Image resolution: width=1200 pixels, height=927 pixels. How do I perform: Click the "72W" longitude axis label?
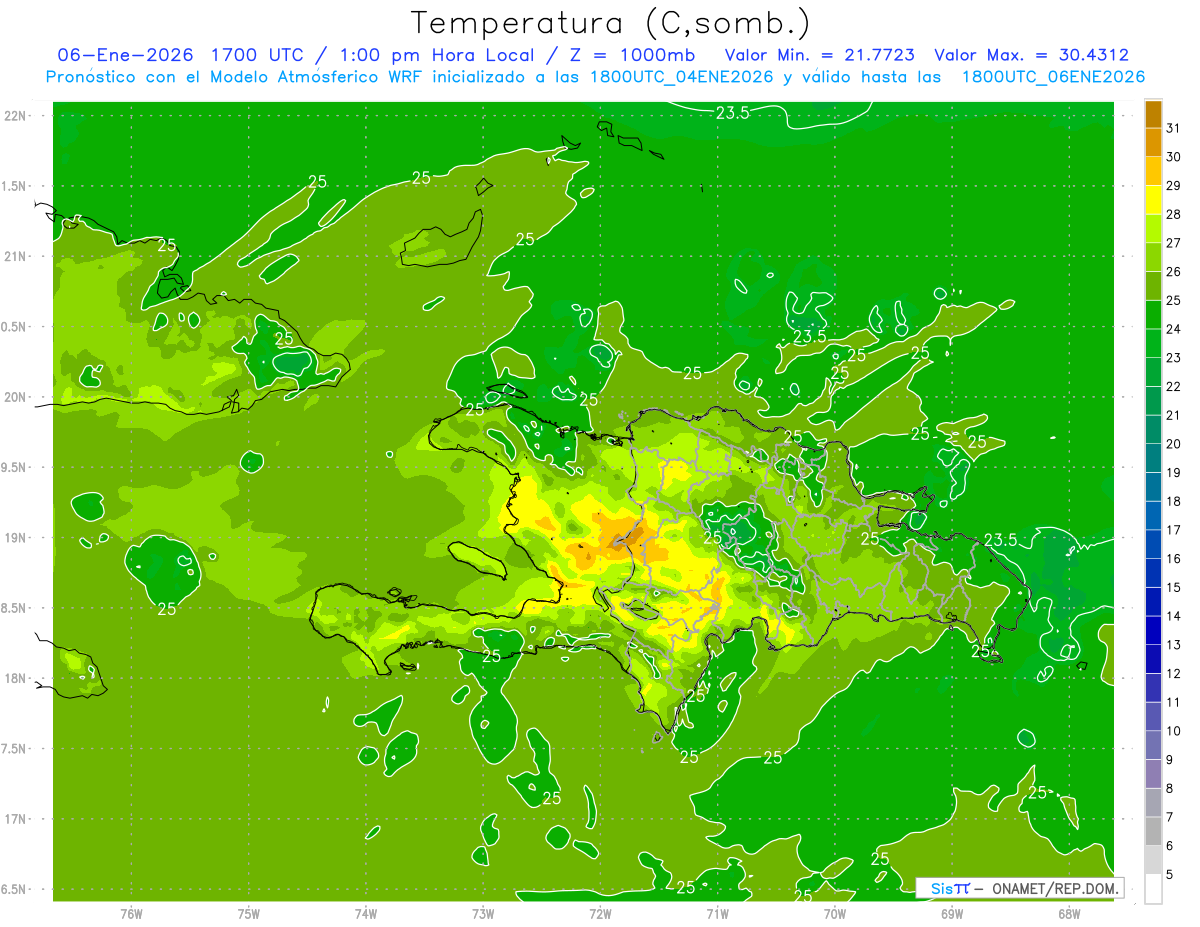(x=600, y=914)
